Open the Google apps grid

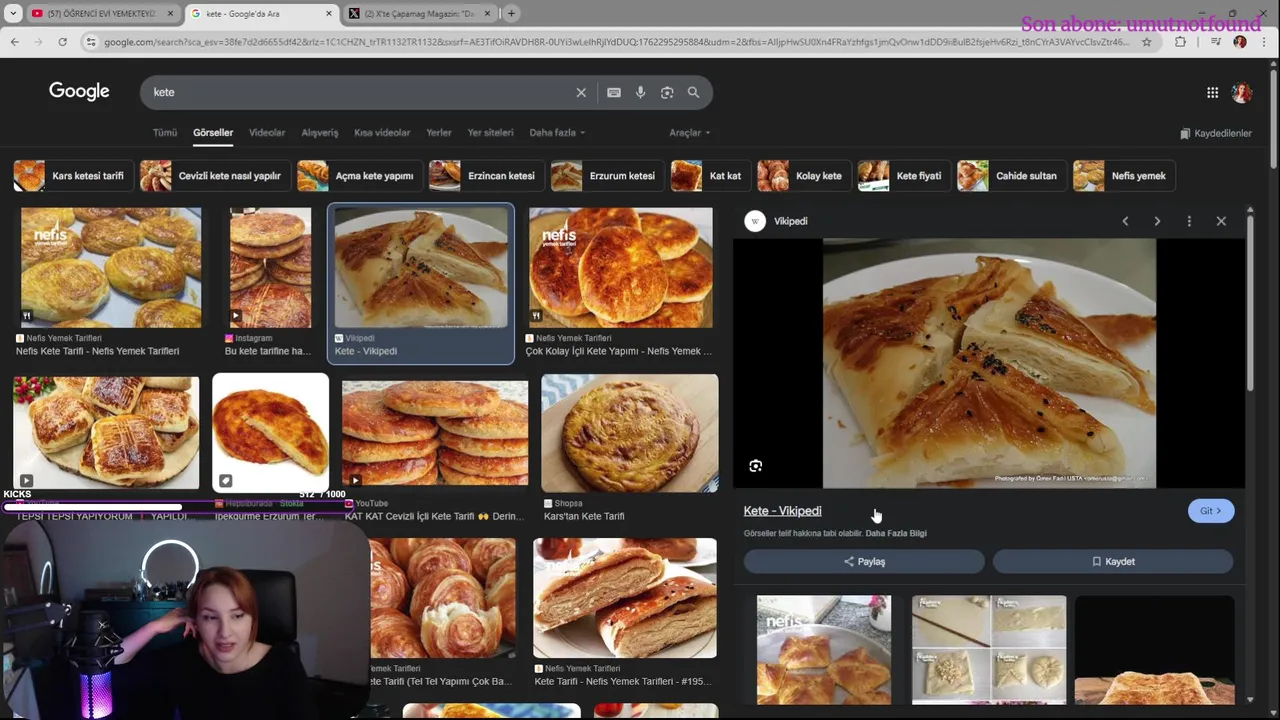tap(1212, 92)
